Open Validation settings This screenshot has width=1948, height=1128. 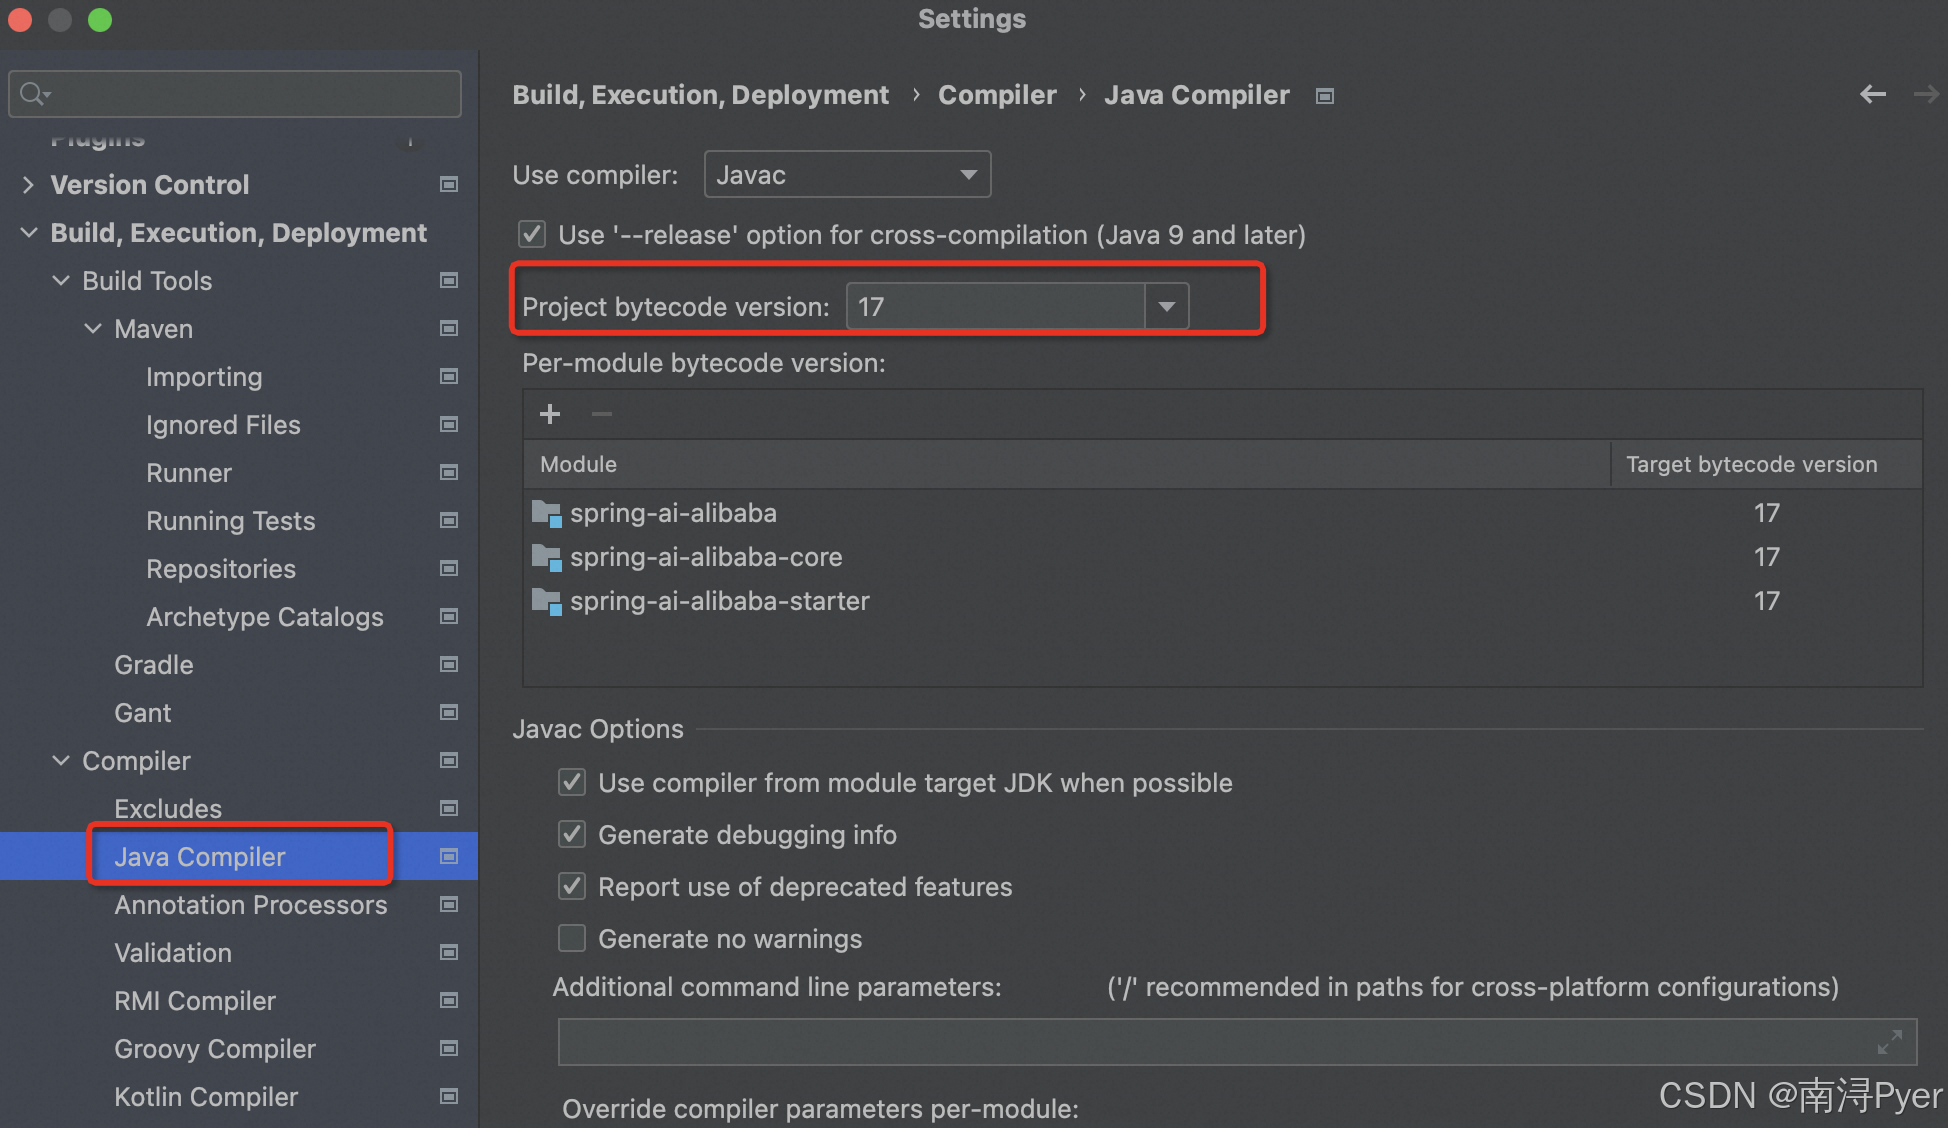click(x=173, y=953)
